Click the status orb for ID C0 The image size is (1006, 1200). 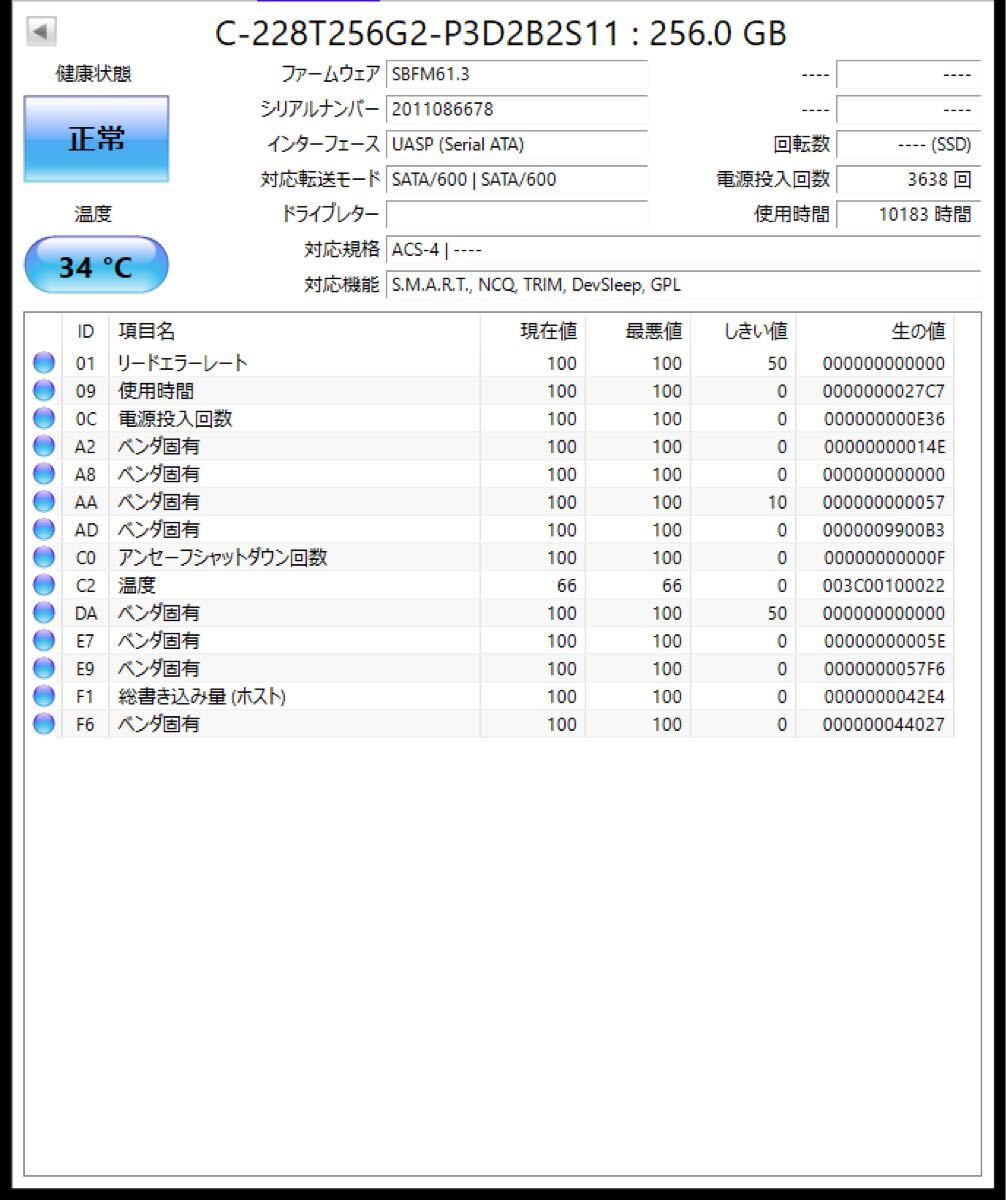44,557
